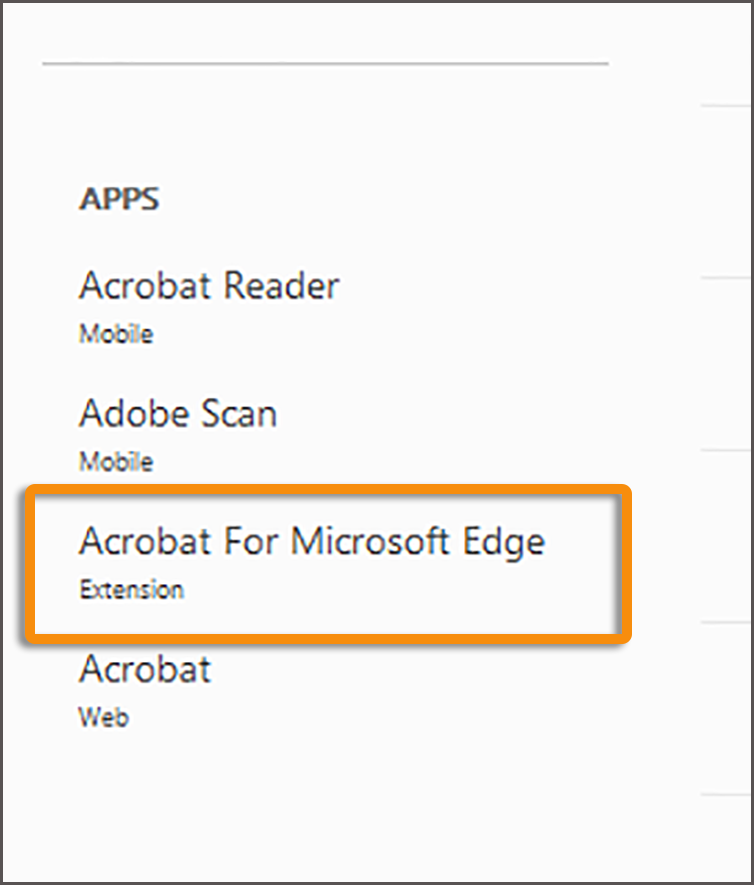Click the Mobile label under Adobe Scan

pyautogui.click(x=116, y=462)
